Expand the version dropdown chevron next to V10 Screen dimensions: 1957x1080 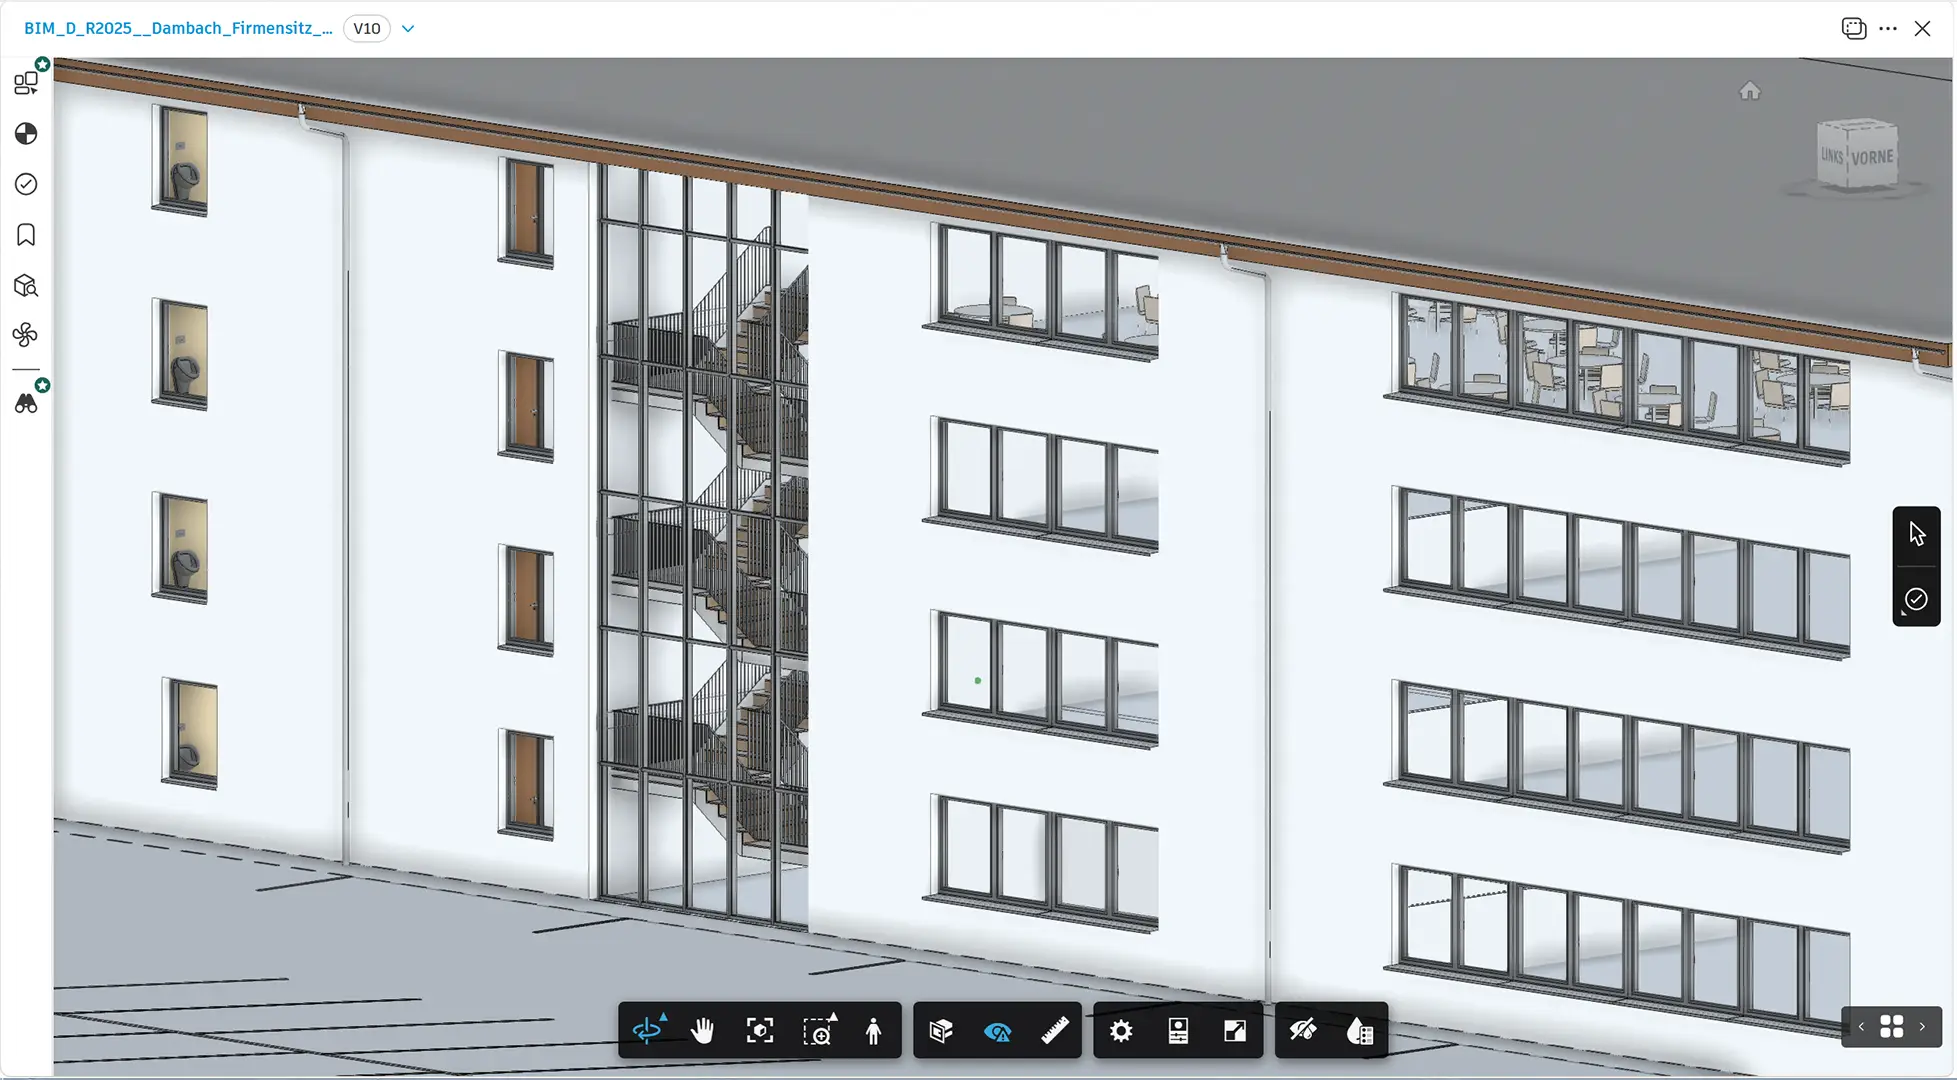click(x=408, y=28)
